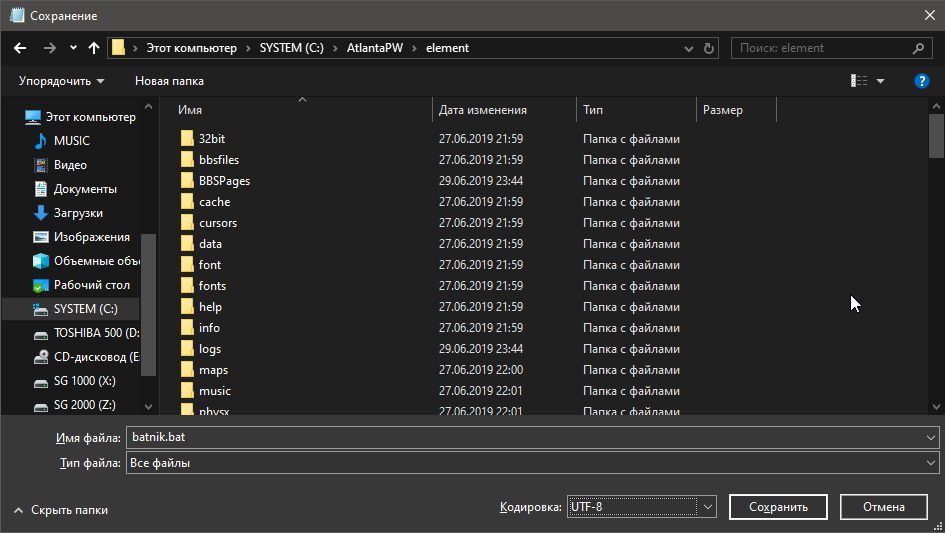Select 'Этот компьютер' in address breadcrumb

(x=192, y=48)
